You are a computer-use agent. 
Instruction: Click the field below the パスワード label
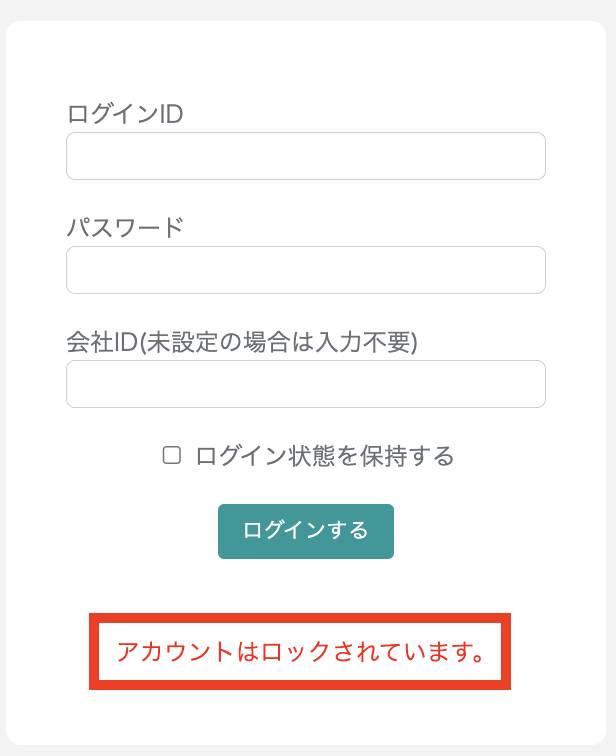pos(305,270)
